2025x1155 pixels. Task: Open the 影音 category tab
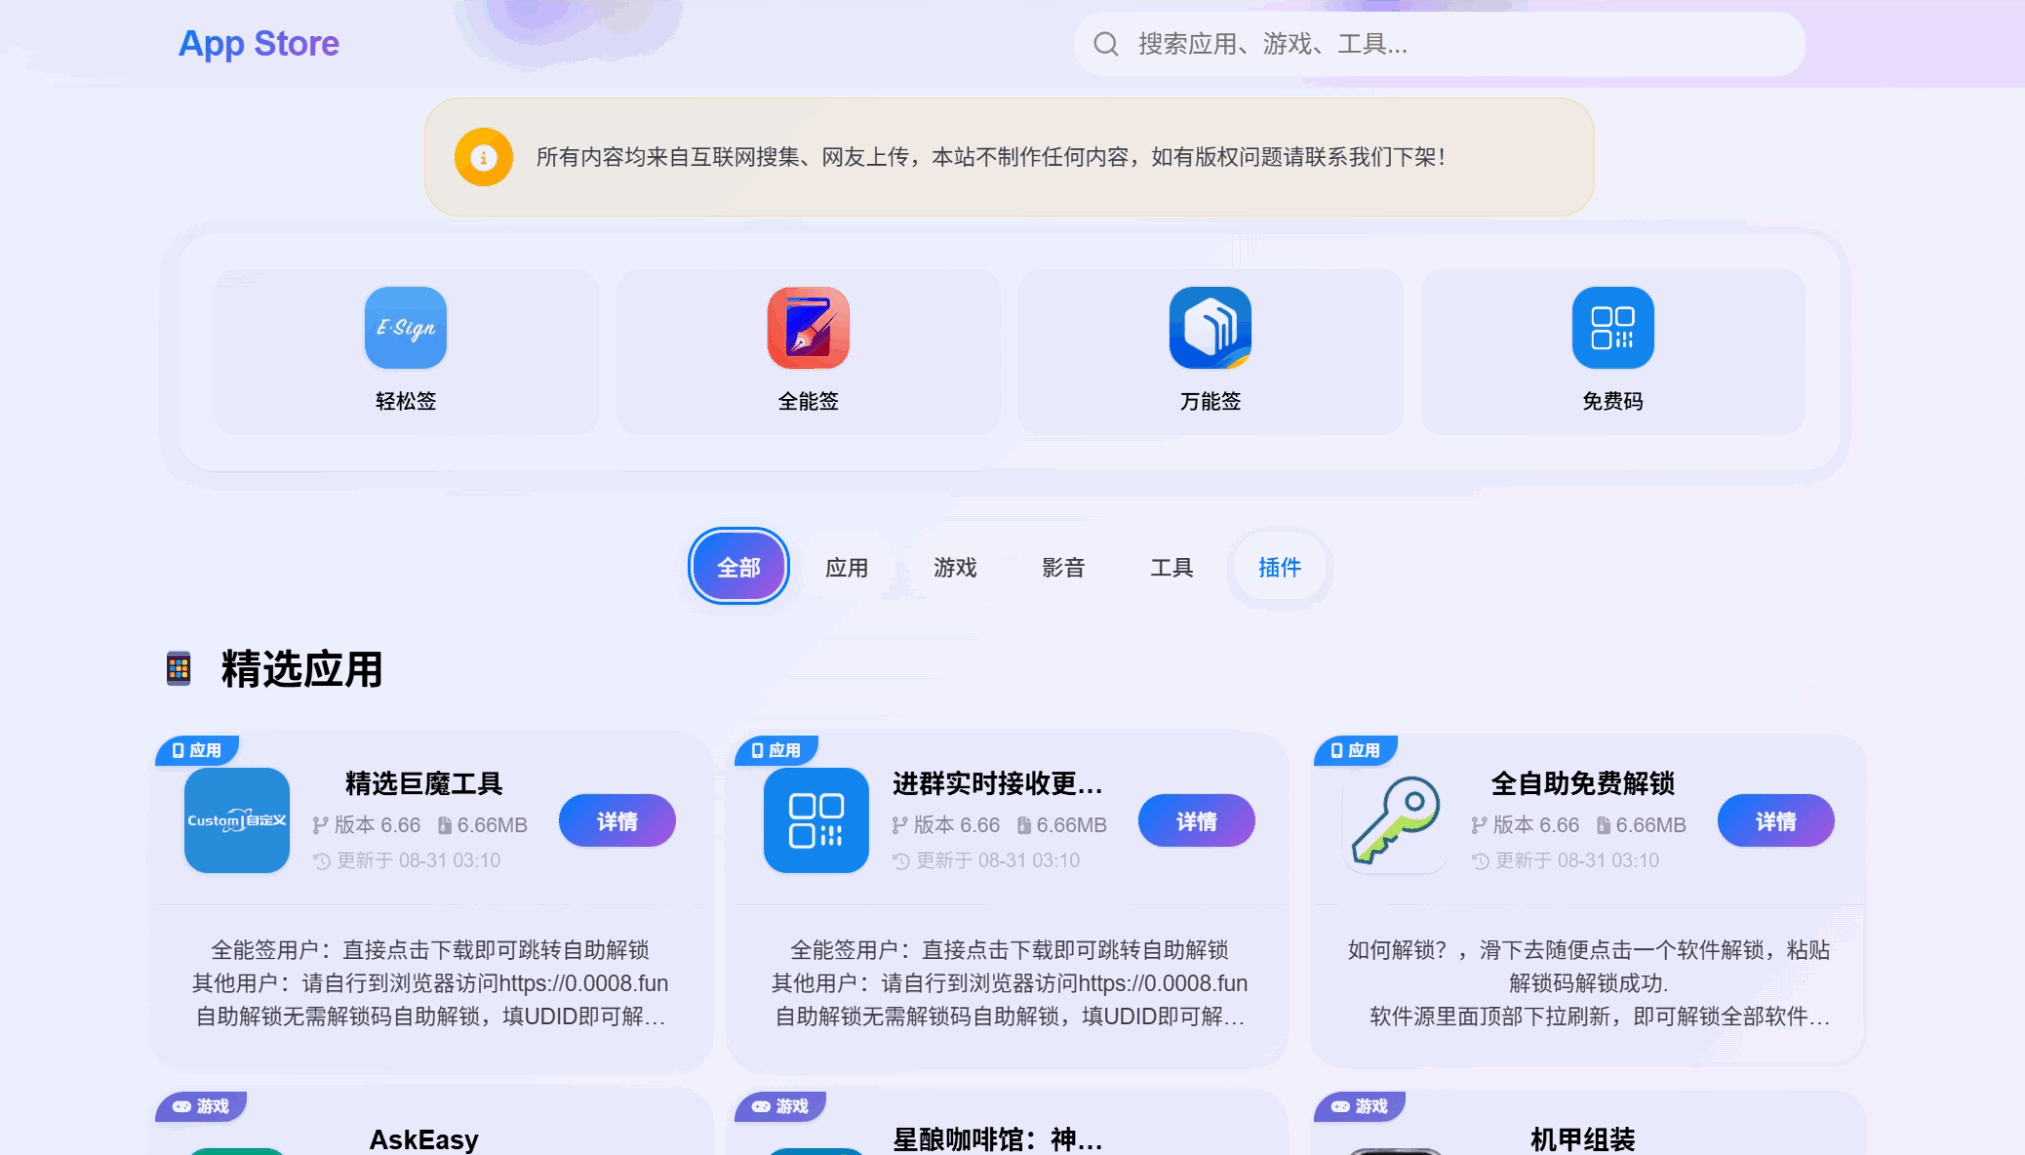click(x=1063, y=567)
